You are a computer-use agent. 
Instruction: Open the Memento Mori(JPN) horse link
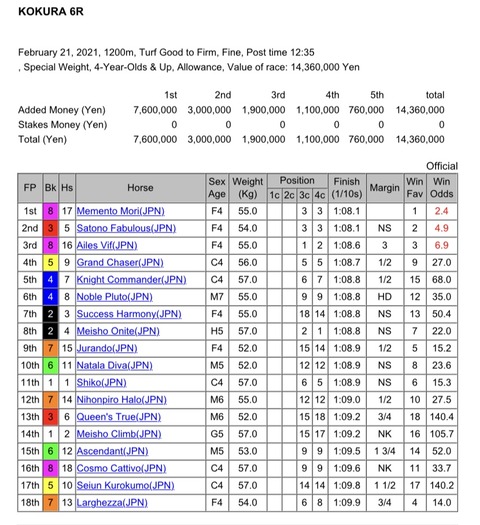(x=121, y=211)
